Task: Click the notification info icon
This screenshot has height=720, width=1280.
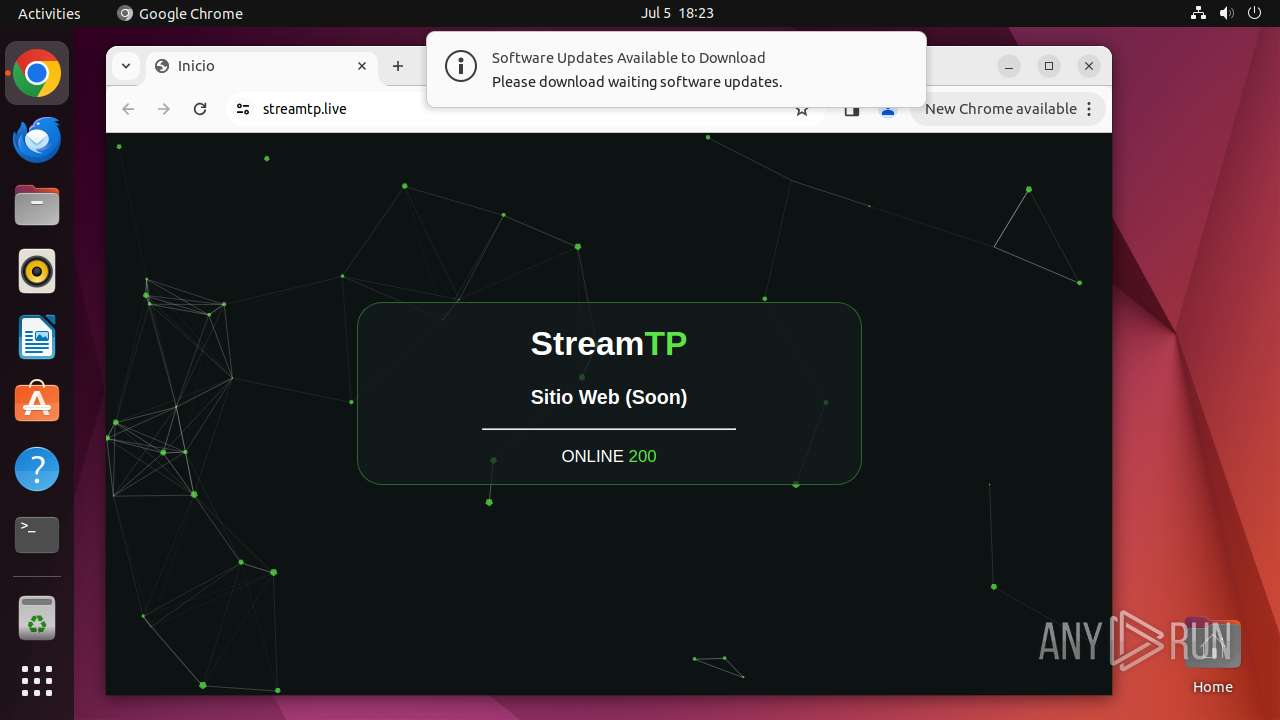Action: (x=461, y=67)
